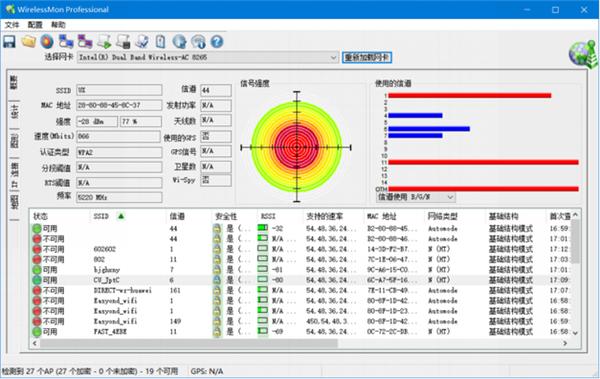Open the yellow folder toolbar icon
Image resolution: width=600 pixels, height=379 pixels.
[x=29, y=41]
